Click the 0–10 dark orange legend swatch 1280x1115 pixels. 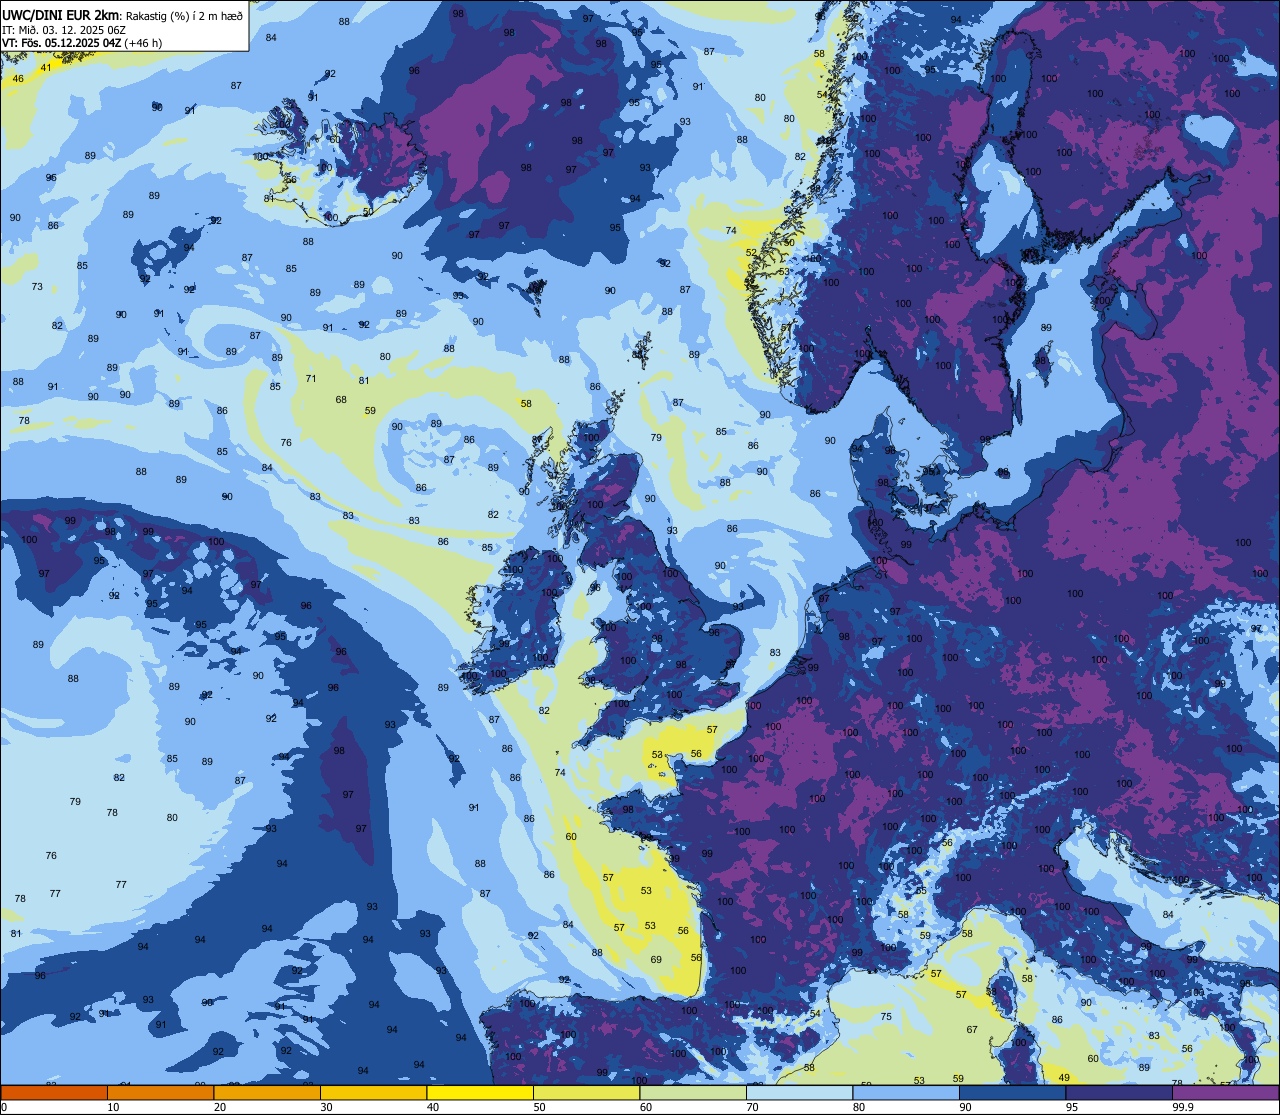pyautogui.click(x=54, y=1093)
